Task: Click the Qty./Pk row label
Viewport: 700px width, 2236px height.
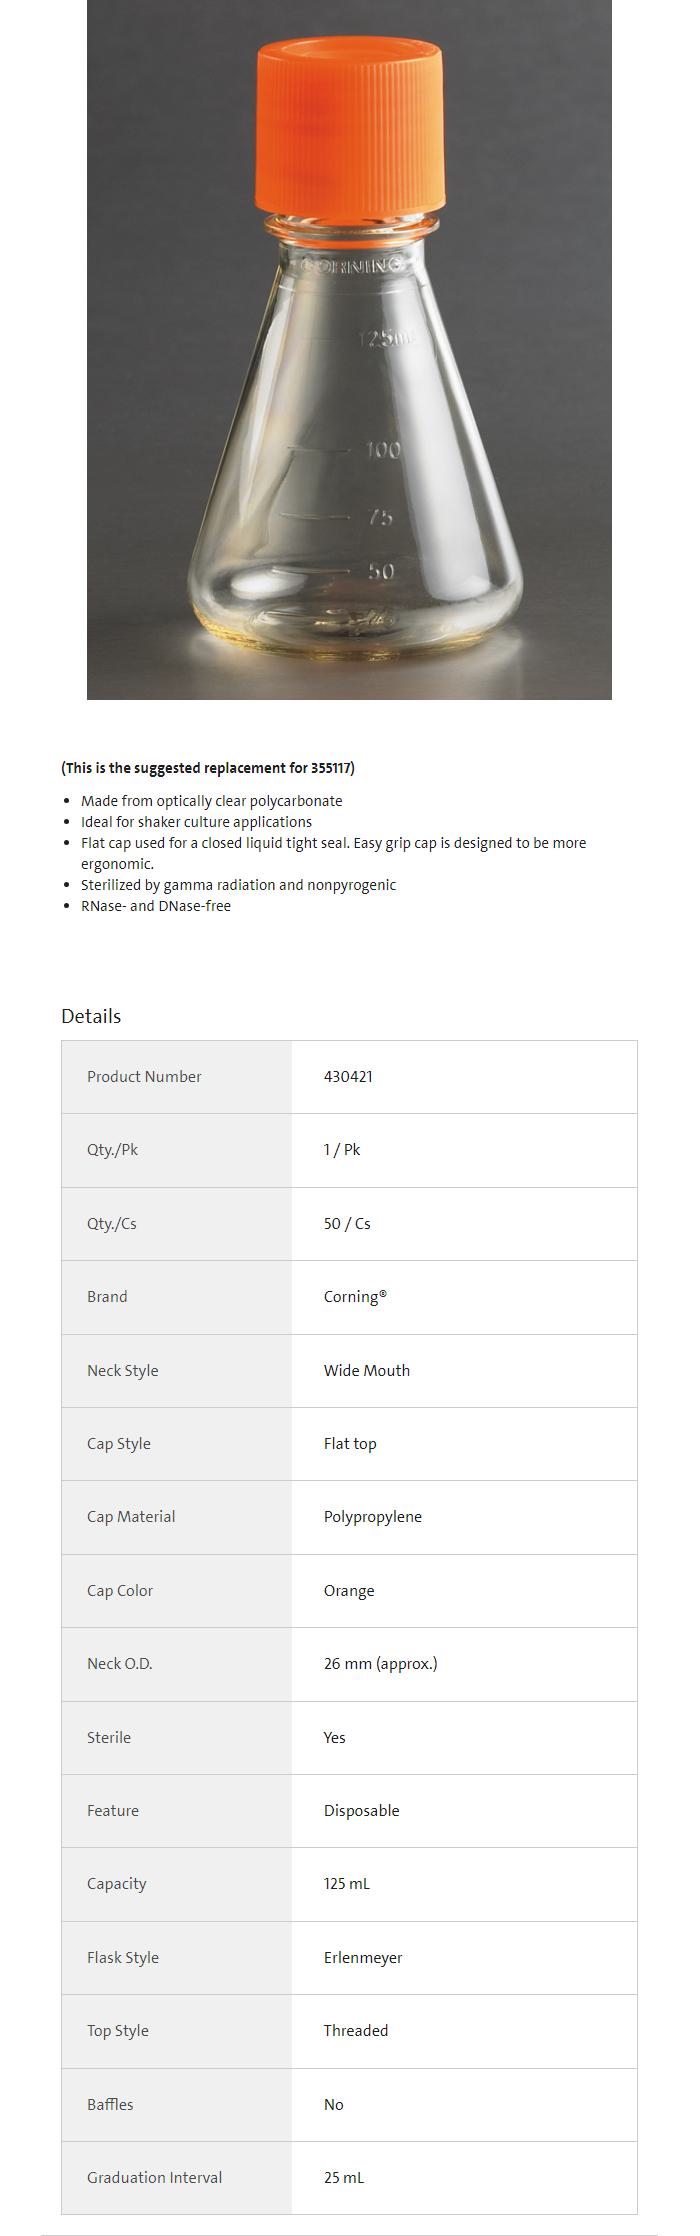Action: coord(112,1150)
